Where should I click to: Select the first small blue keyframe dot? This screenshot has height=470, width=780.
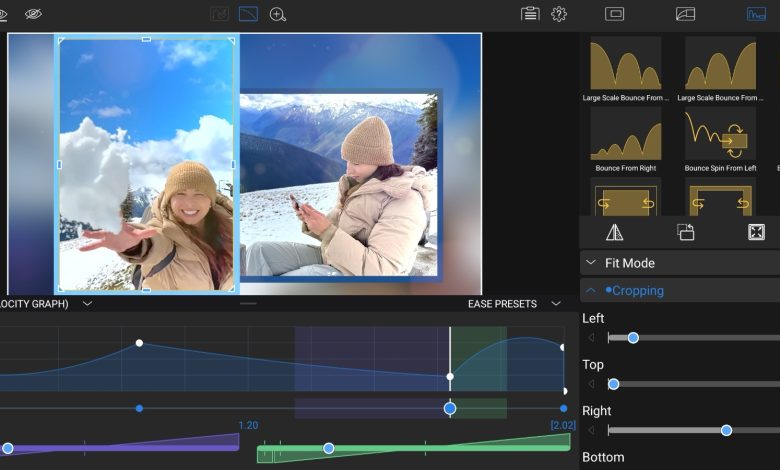[139, 408]
